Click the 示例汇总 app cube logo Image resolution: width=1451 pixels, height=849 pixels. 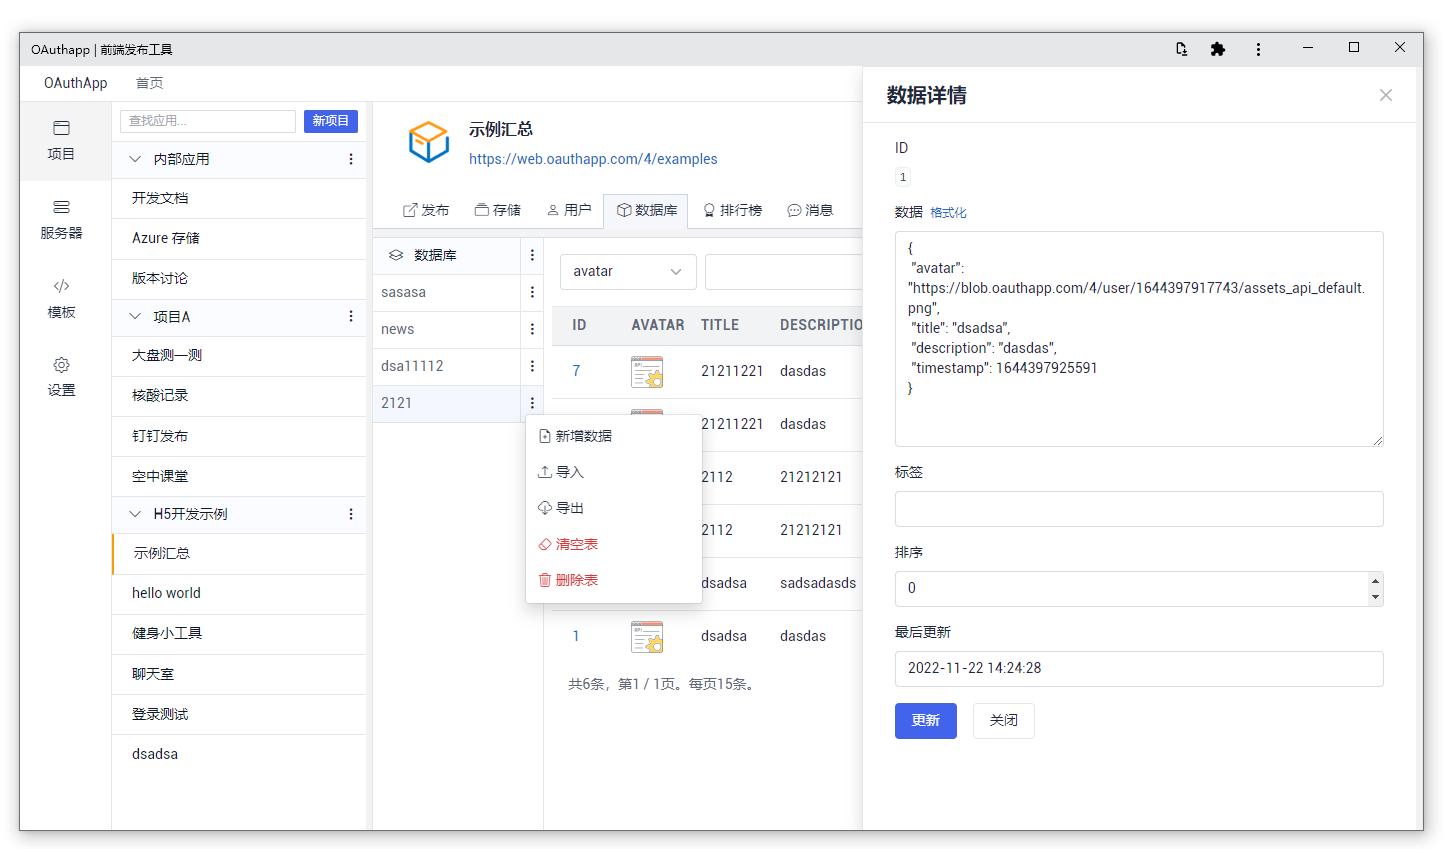point(429,142)
